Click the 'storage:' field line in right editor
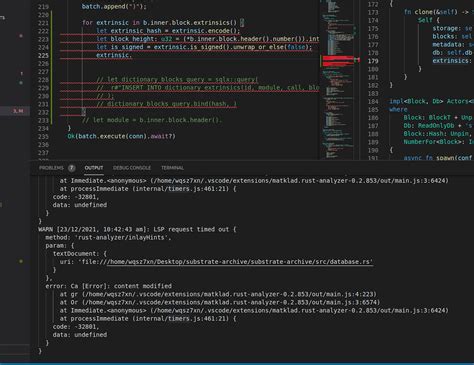474x365 pixels. click(x=453, y=29)
